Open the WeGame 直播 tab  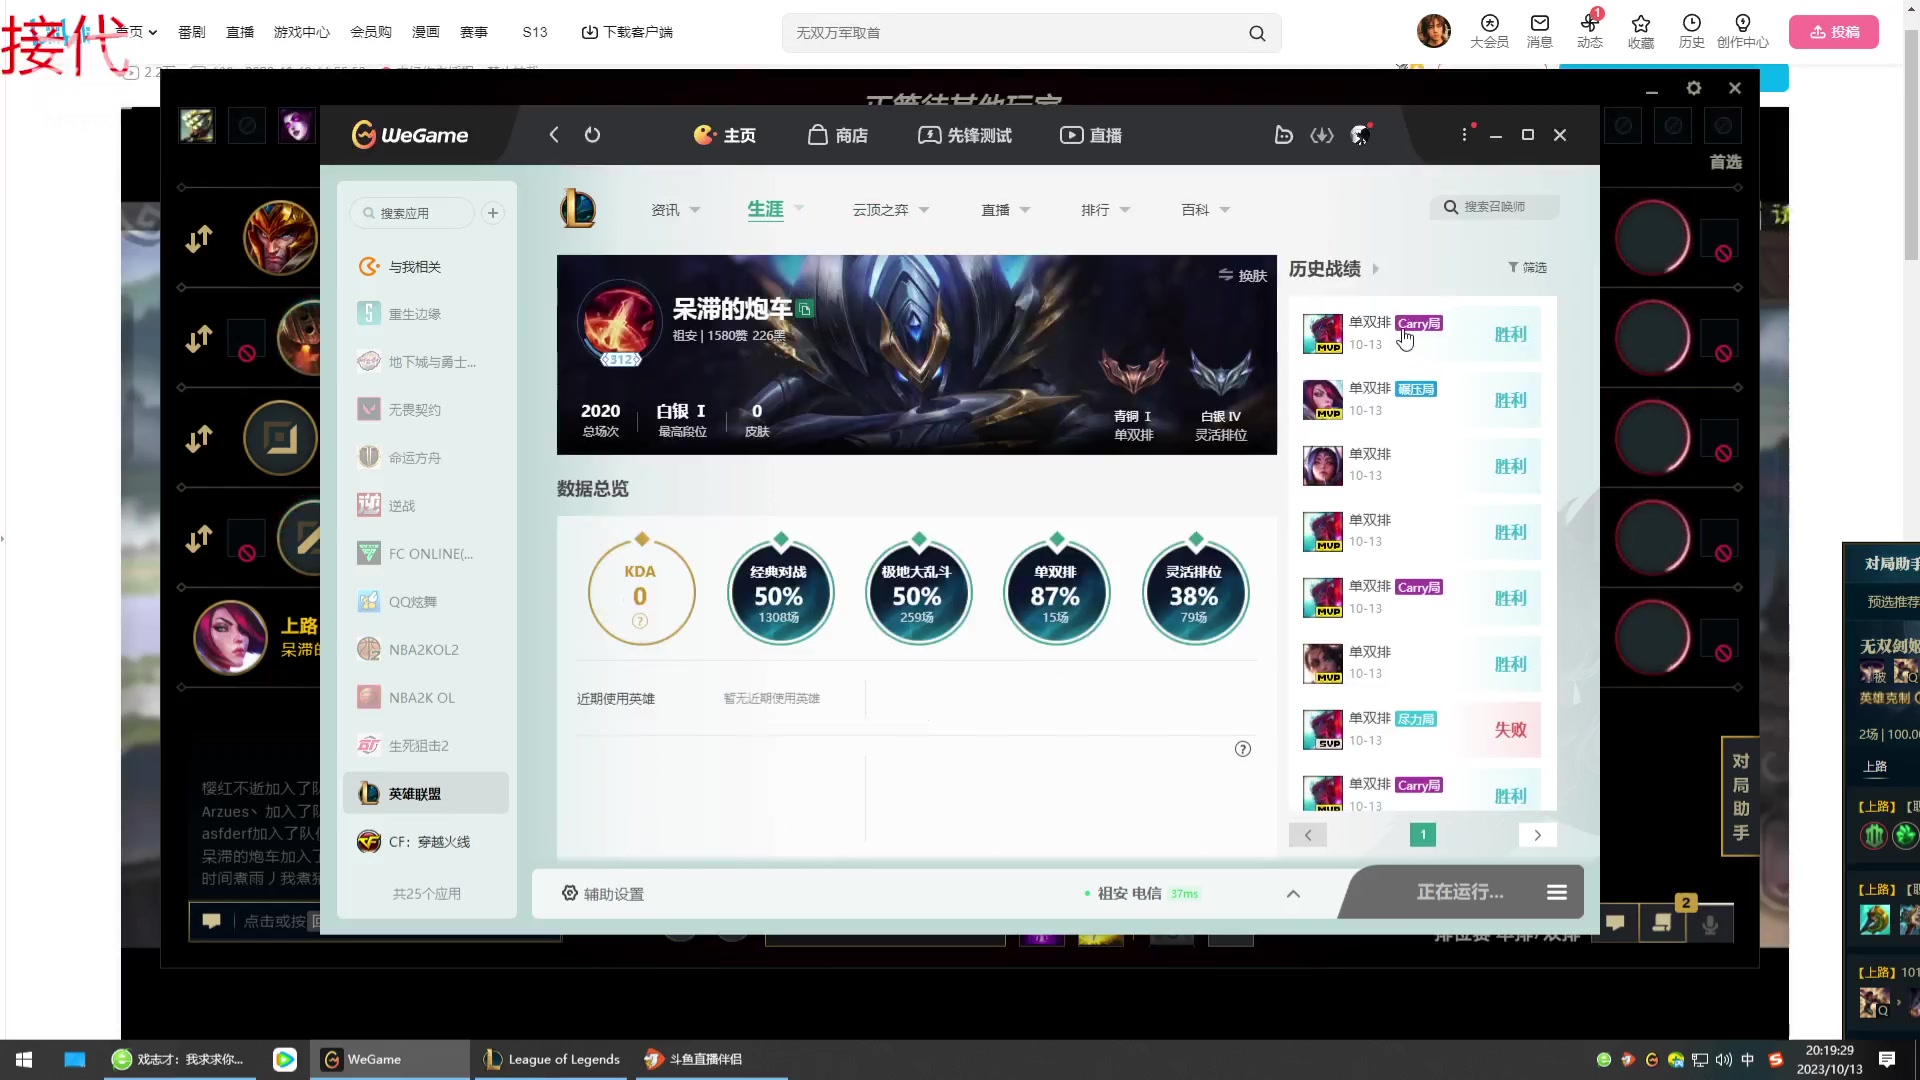[x=1091, y=135]
